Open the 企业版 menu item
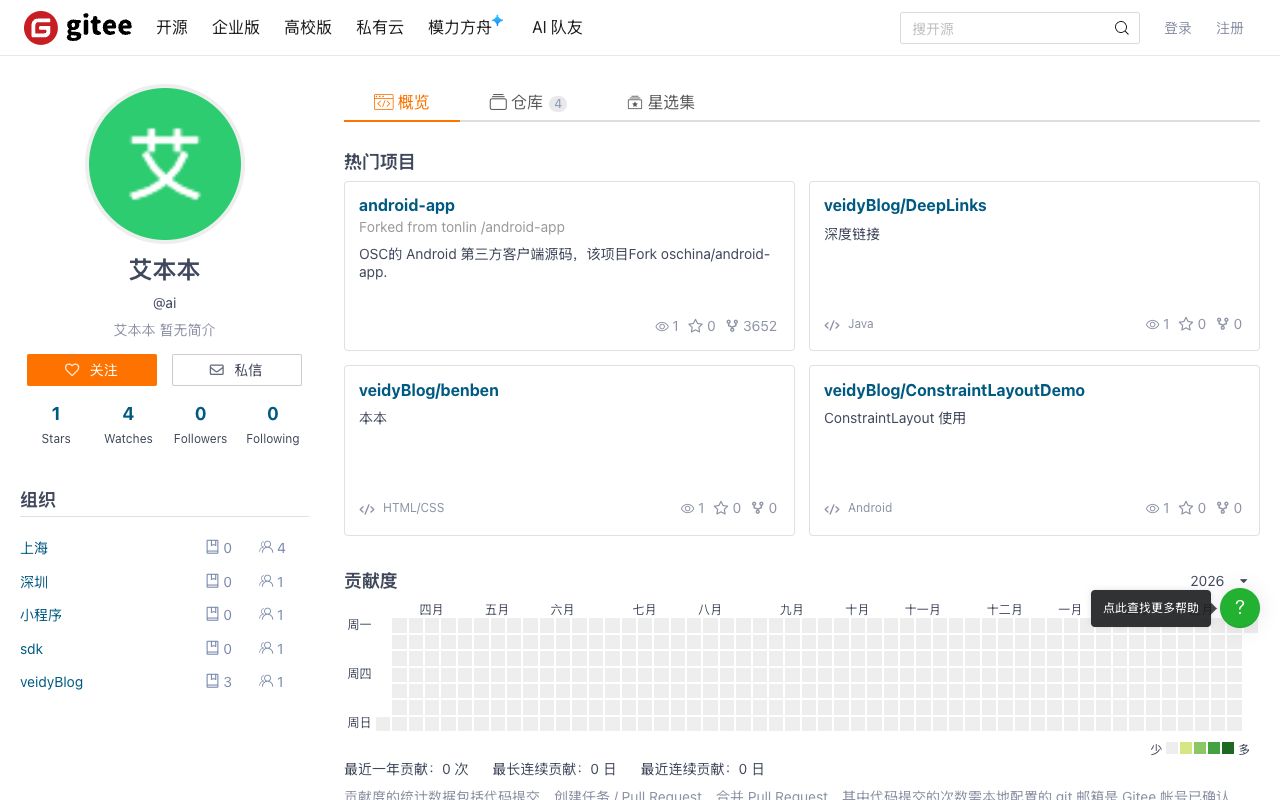Viewport: 1280px width, 800px height. 236,28
